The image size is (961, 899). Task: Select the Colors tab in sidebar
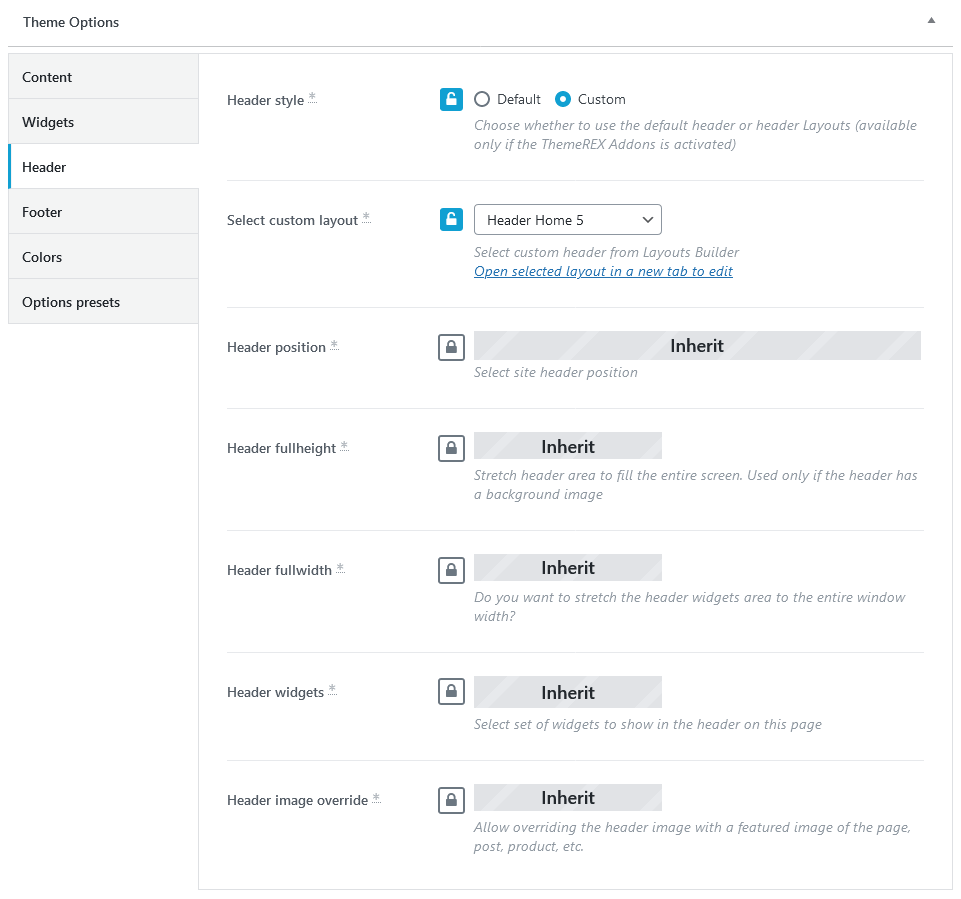coord(103,256)
